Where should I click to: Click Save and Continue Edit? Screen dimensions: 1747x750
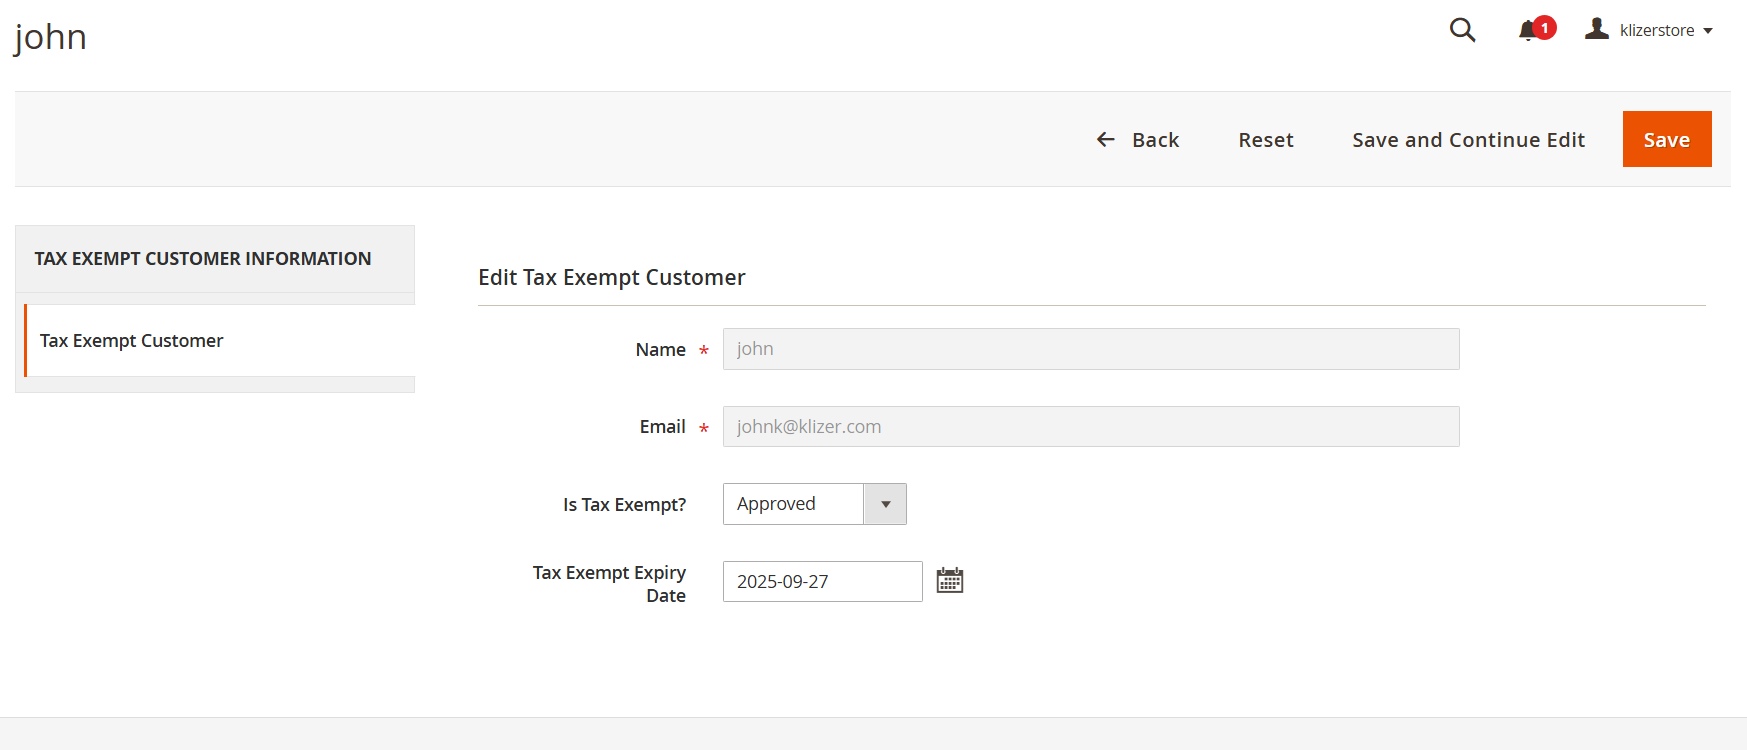(x=1468, y=140)
